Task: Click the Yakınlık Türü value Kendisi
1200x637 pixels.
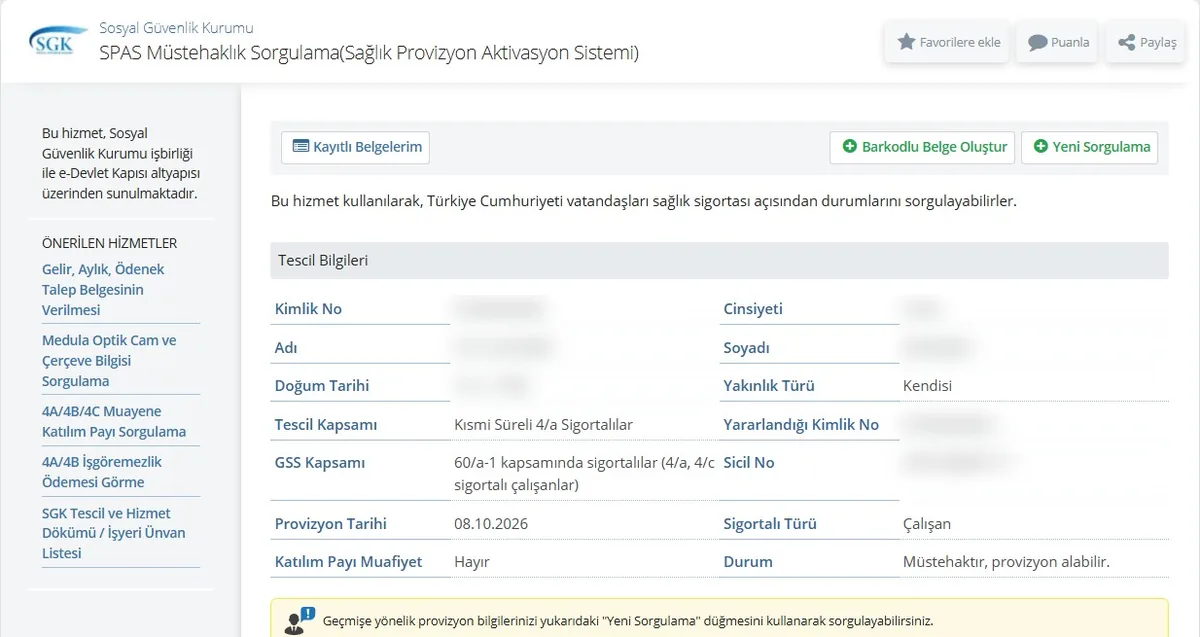Action: pyautogui.click(x=927, y=386)
